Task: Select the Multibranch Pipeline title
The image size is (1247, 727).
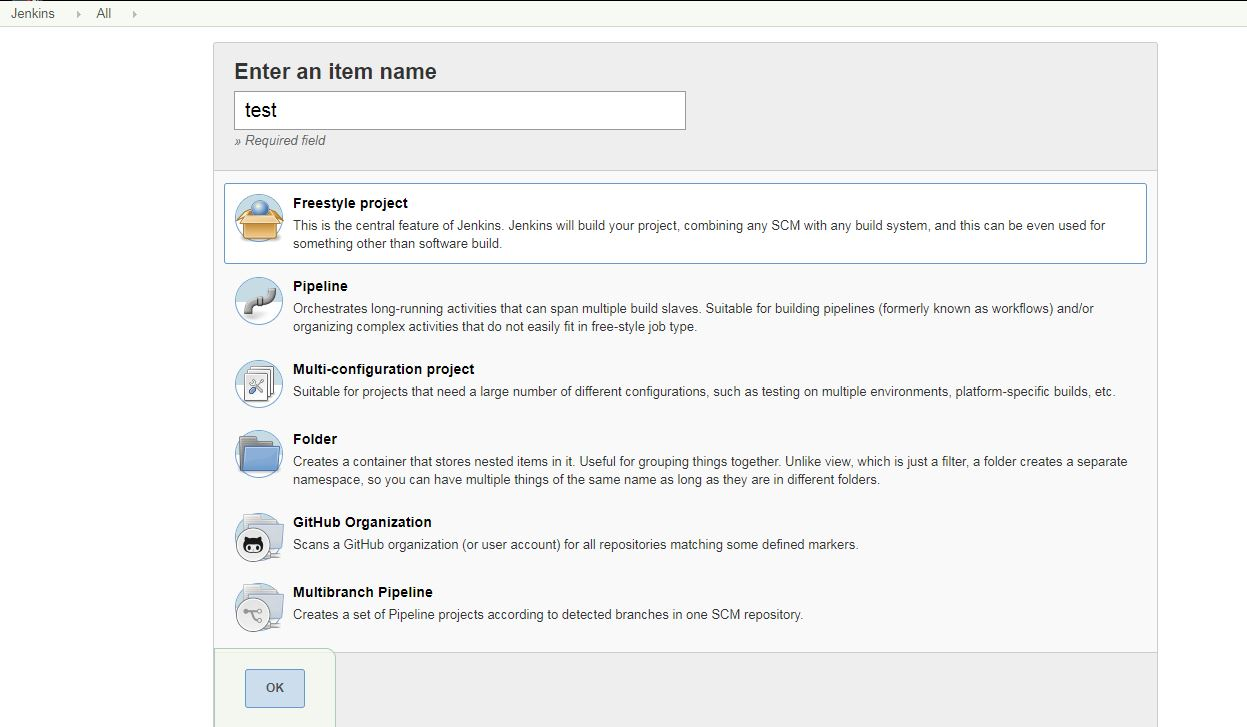Action: pos(363,592)
